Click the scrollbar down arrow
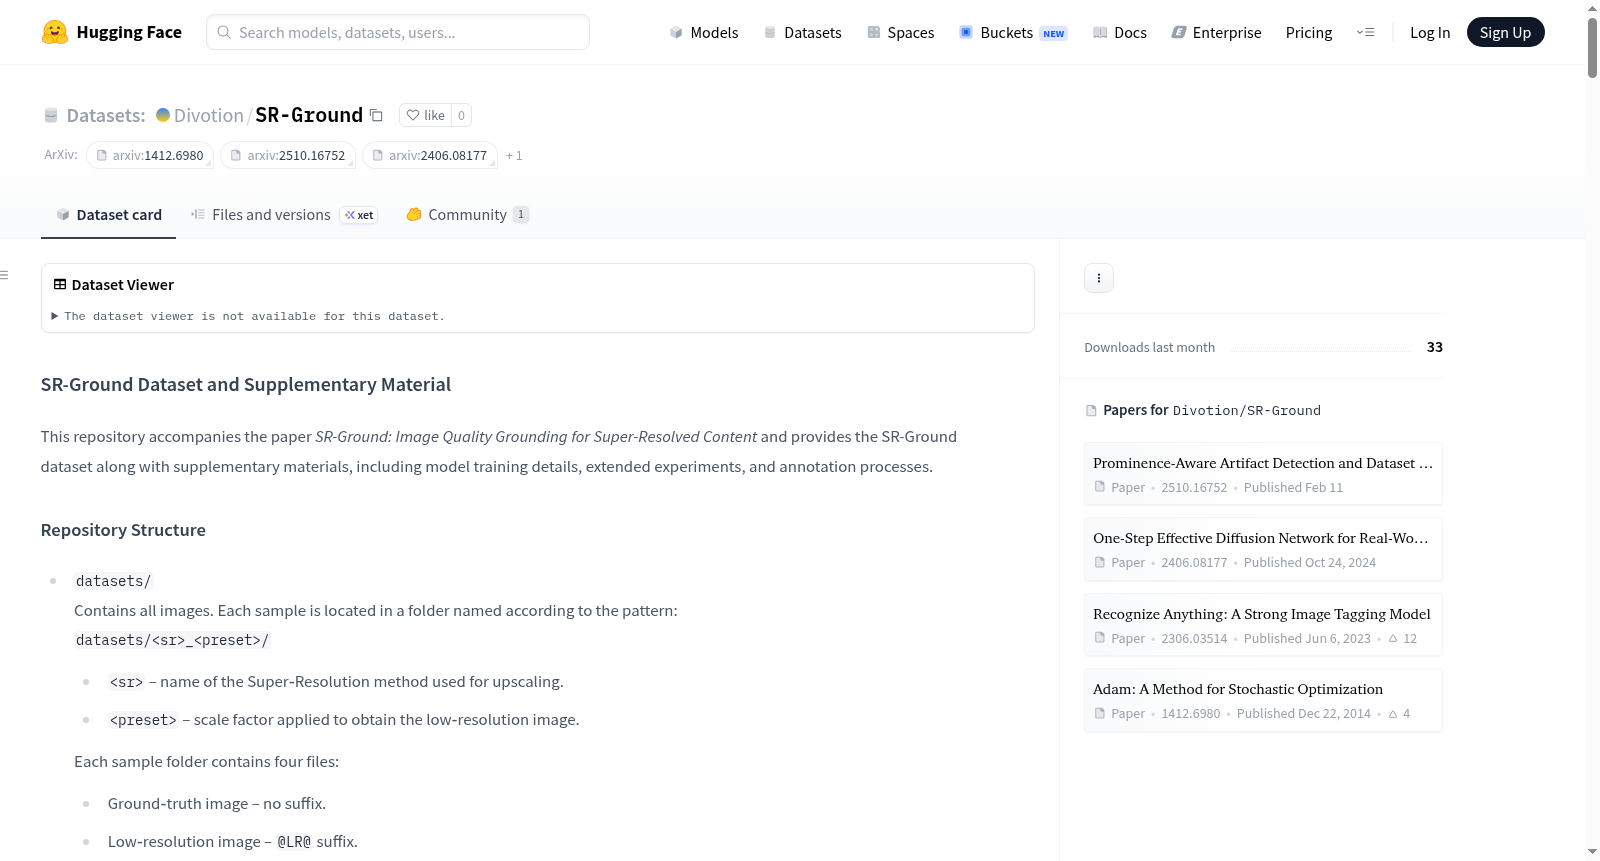The image size is (1600, 861). pos(1592,852)
